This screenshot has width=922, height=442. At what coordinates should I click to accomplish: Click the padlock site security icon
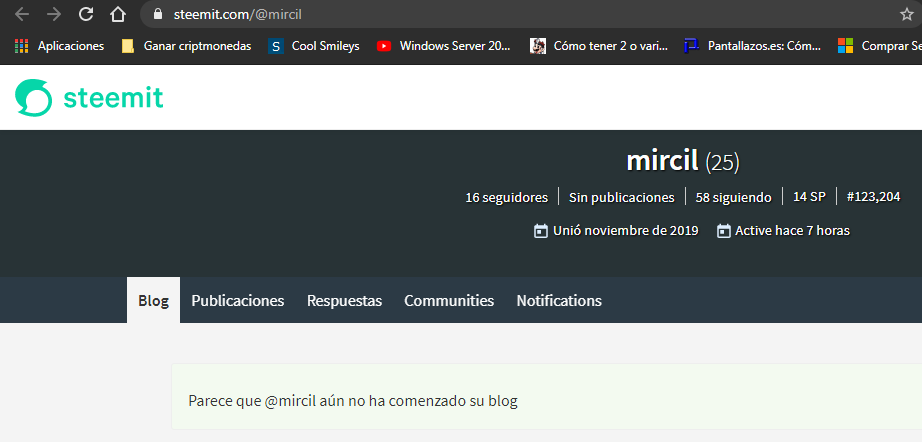157,14
